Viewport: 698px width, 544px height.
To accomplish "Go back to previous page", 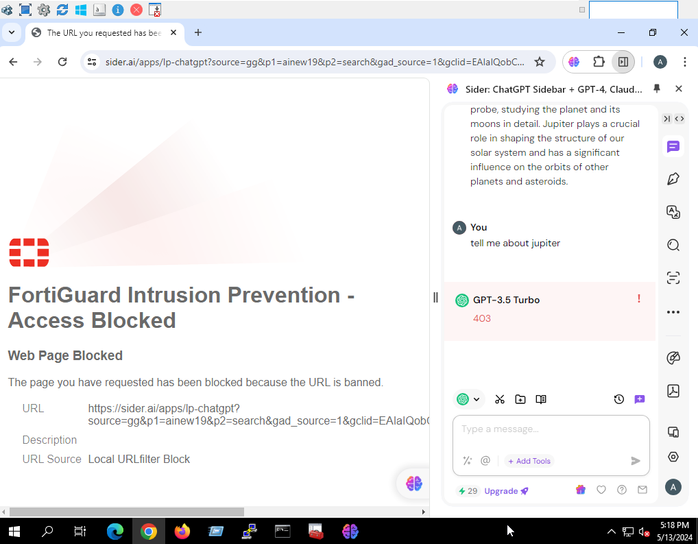I will point(13,62).
